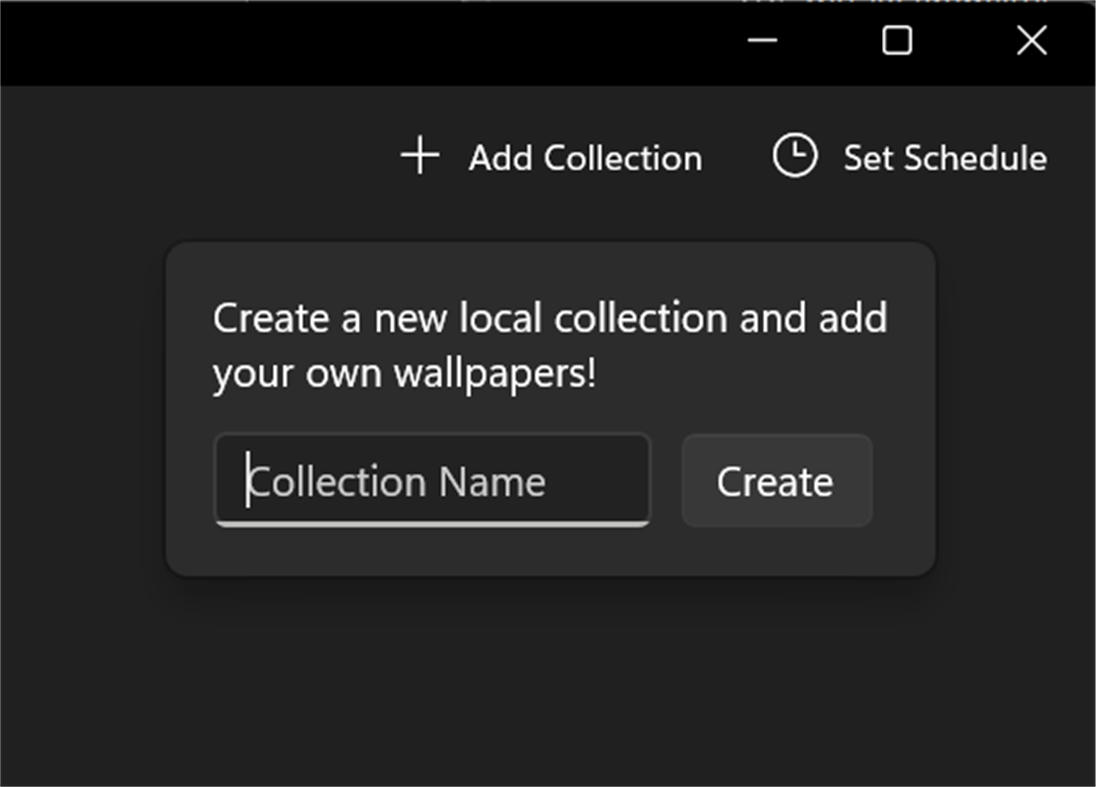Select the plus symbol to start a new collection
This screenshot has height=787, width=1096.
[419, 157]
